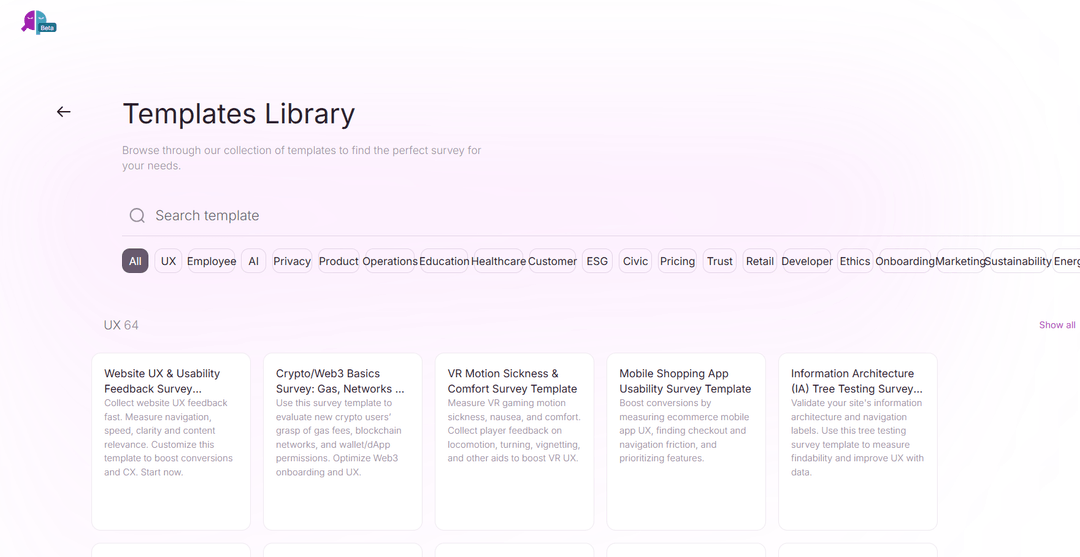The image size is (1080, 557).
Task: Click Show all for UX templates
Action: pyautogui.click(x=1057, y=325)
